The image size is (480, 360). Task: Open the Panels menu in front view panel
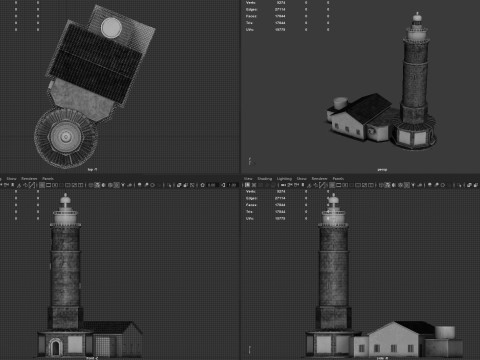(x=48, y=179)
